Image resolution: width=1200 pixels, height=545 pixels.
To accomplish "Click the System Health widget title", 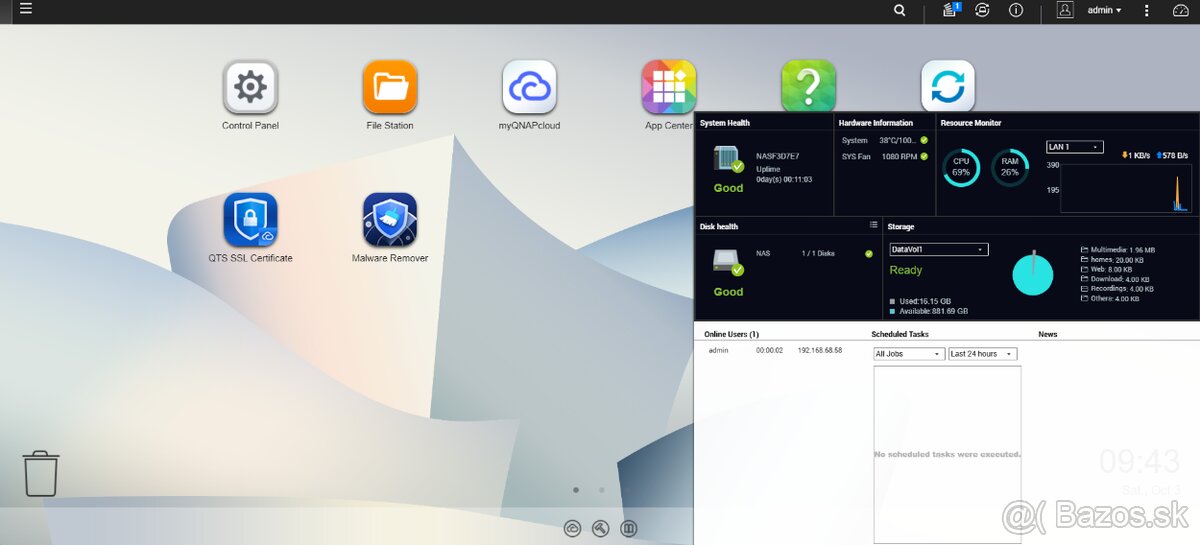I will coord(725,123).
